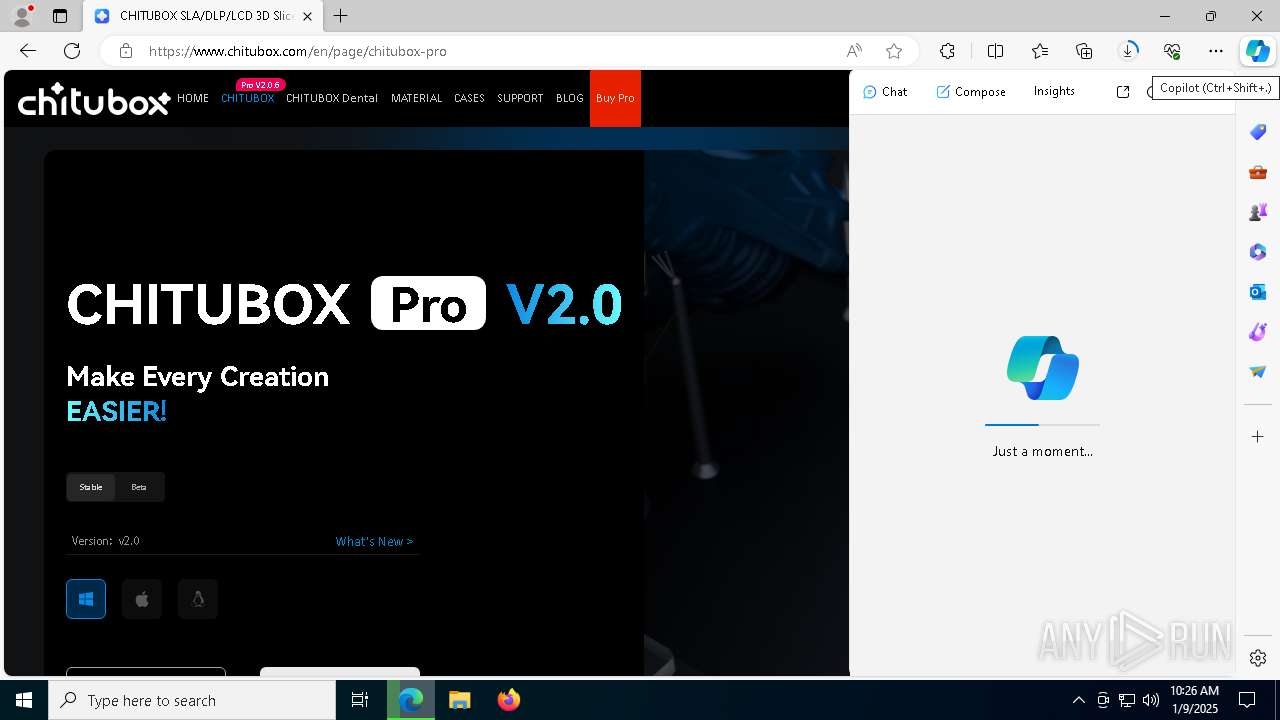Launch Firefox from the taskbar
The image size is (1280, 720).
point(509,700)
